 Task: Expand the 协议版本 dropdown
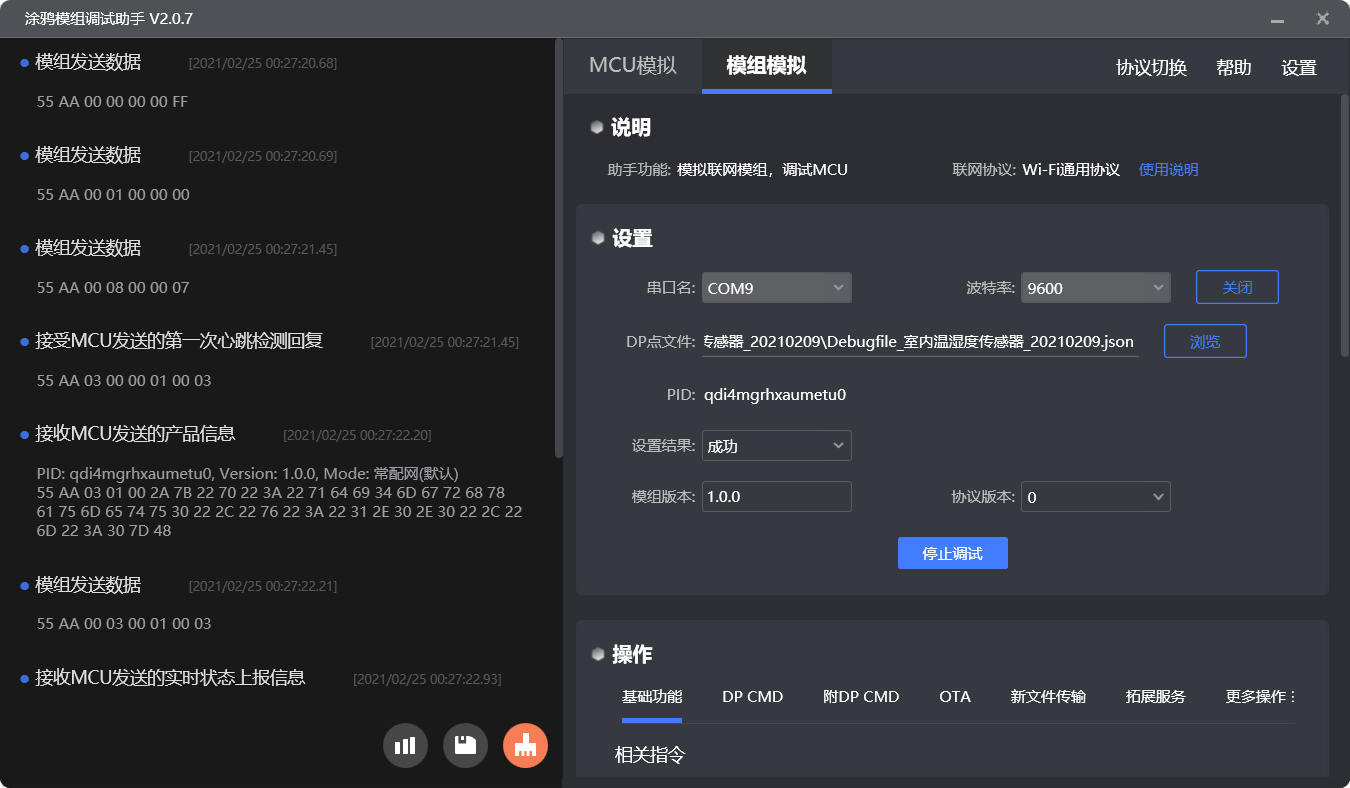(1095, 497)
